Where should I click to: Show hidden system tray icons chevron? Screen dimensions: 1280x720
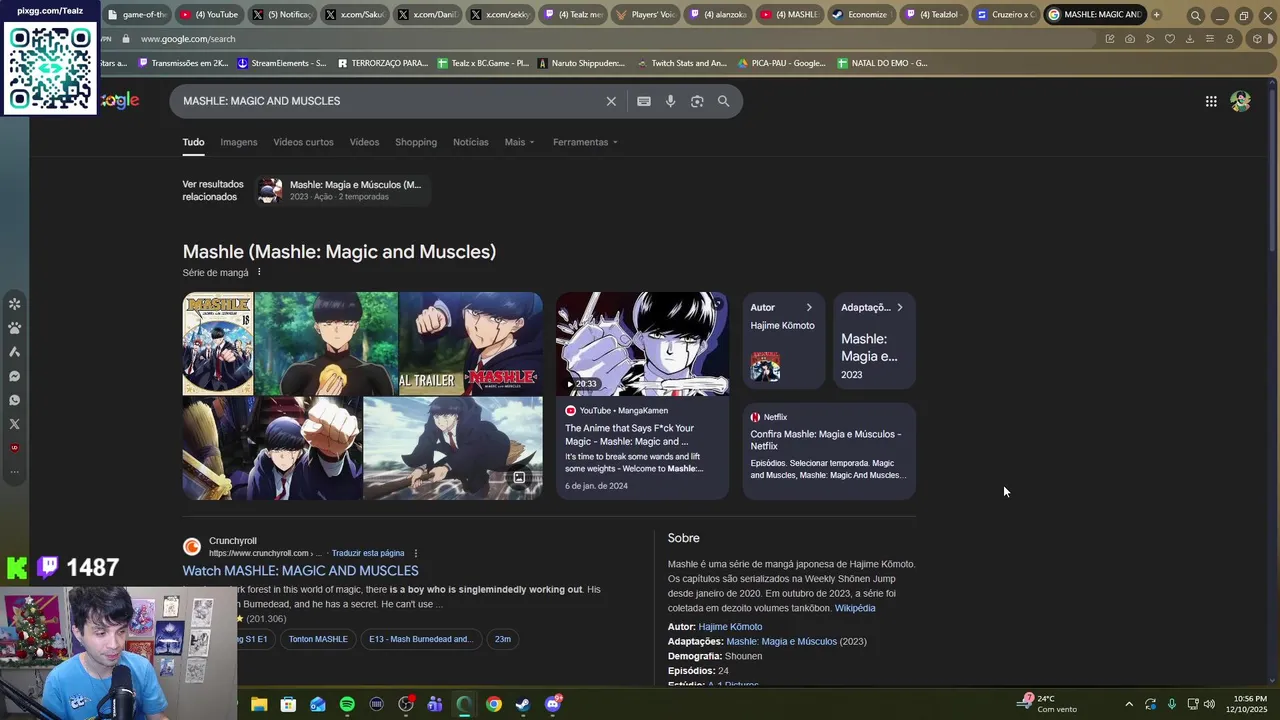tap(1129, 704)
